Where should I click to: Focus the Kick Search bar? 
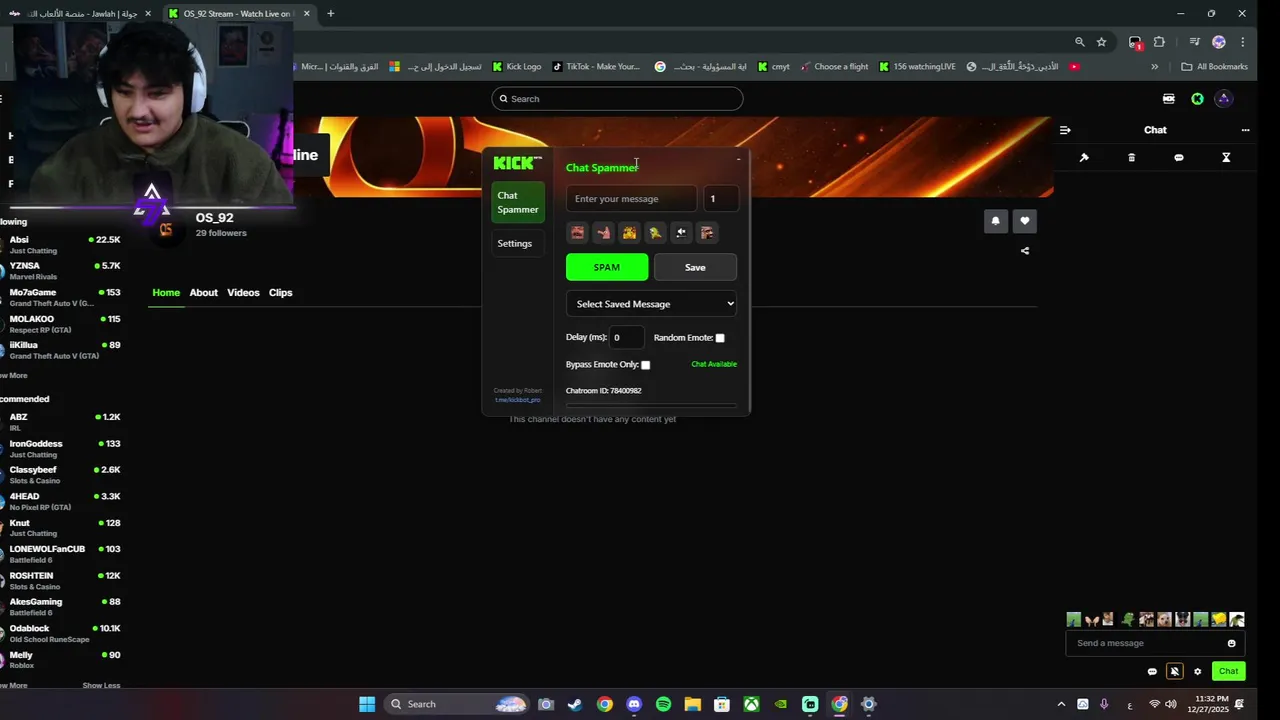[617, 99]
